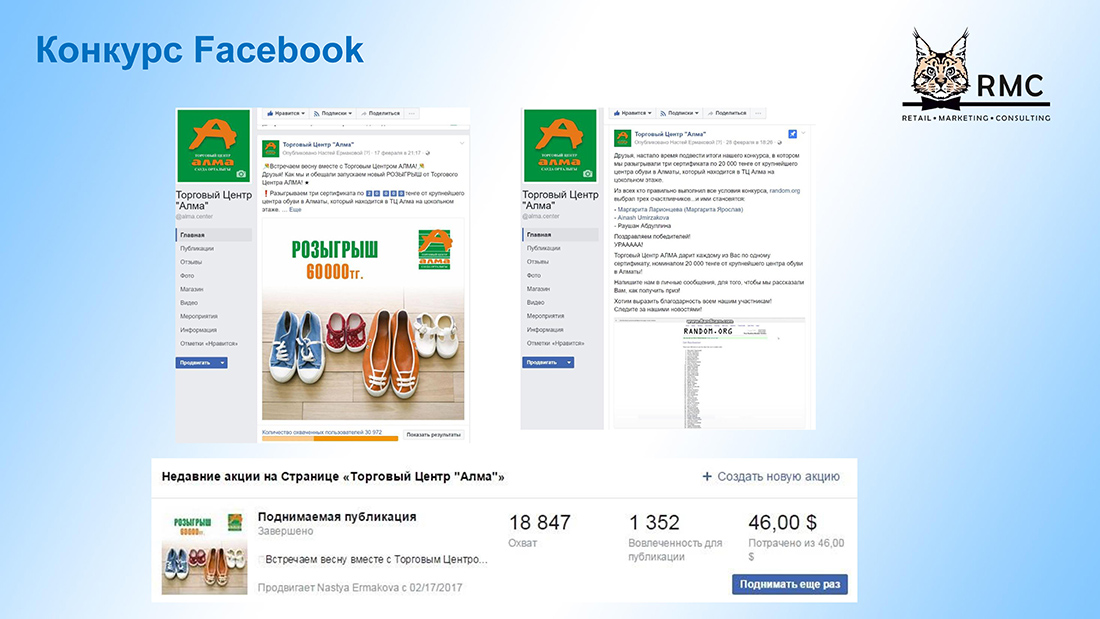Open the three-dots menu beside left Поделиться button
The width and height of the screenshot is (1100, 619).
click(412, 113)
